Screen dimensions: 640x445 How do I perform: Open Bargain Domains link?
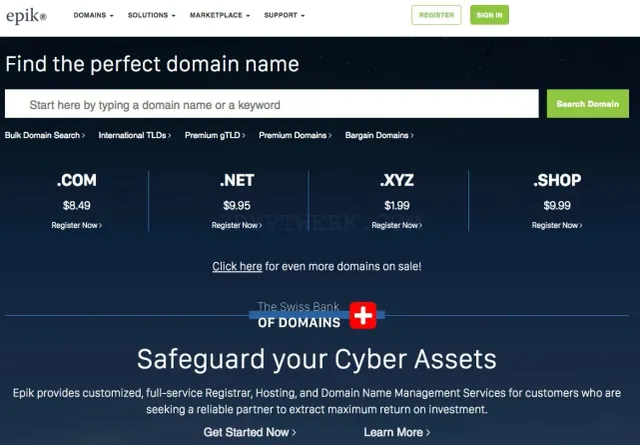[x=379, y=135]
